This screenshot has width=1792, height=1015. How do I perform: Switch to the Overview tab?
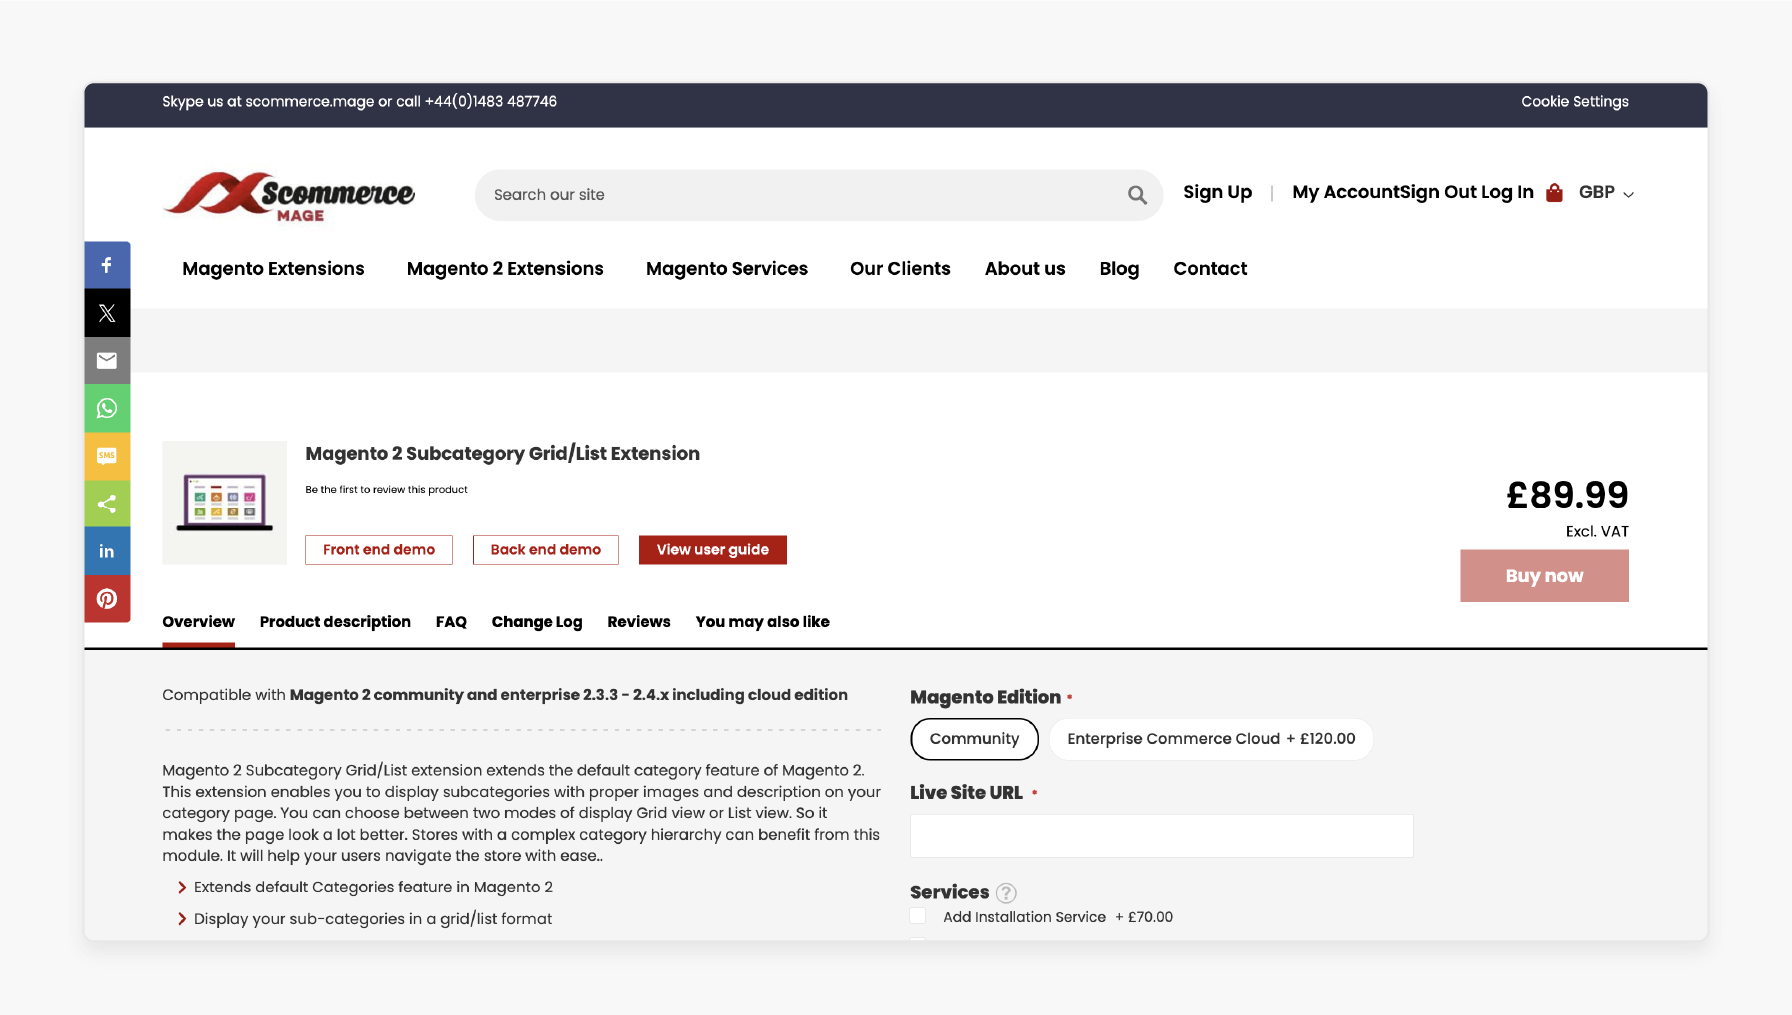coord(198,622)
